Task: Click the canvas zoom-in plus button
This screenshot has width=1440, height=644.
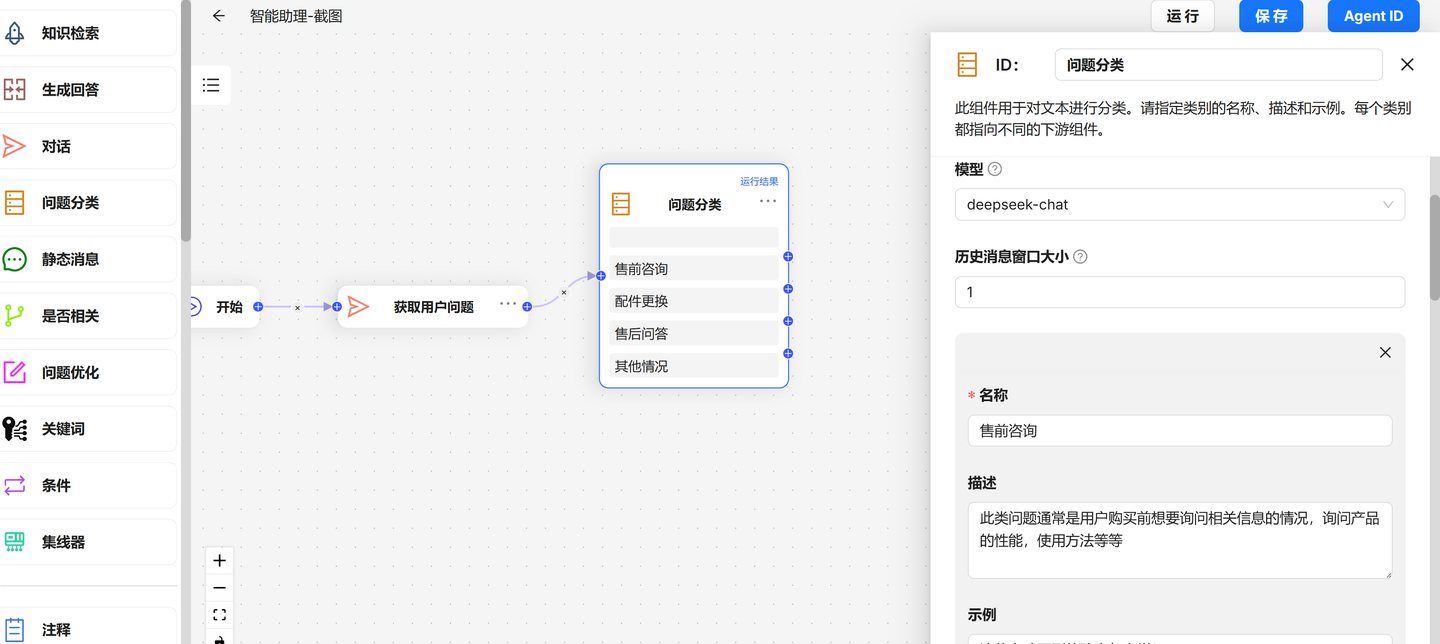Action: click(219, 560)
